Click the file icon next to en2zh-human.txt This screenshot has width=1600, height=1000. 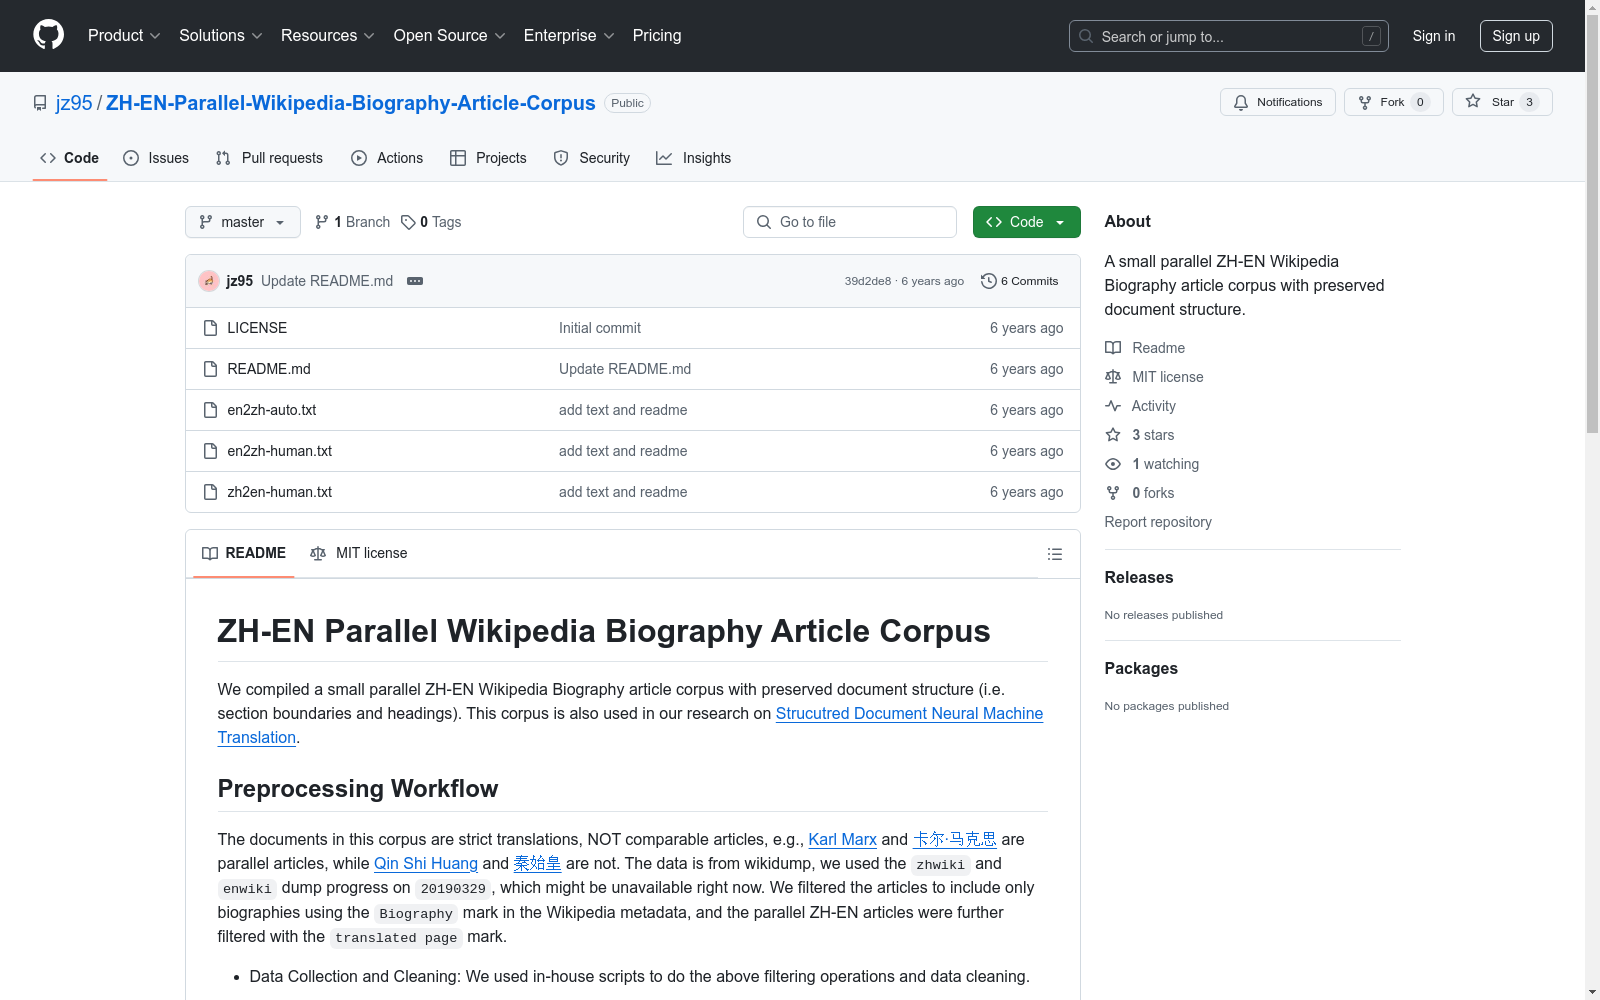[x=210, y=451]
